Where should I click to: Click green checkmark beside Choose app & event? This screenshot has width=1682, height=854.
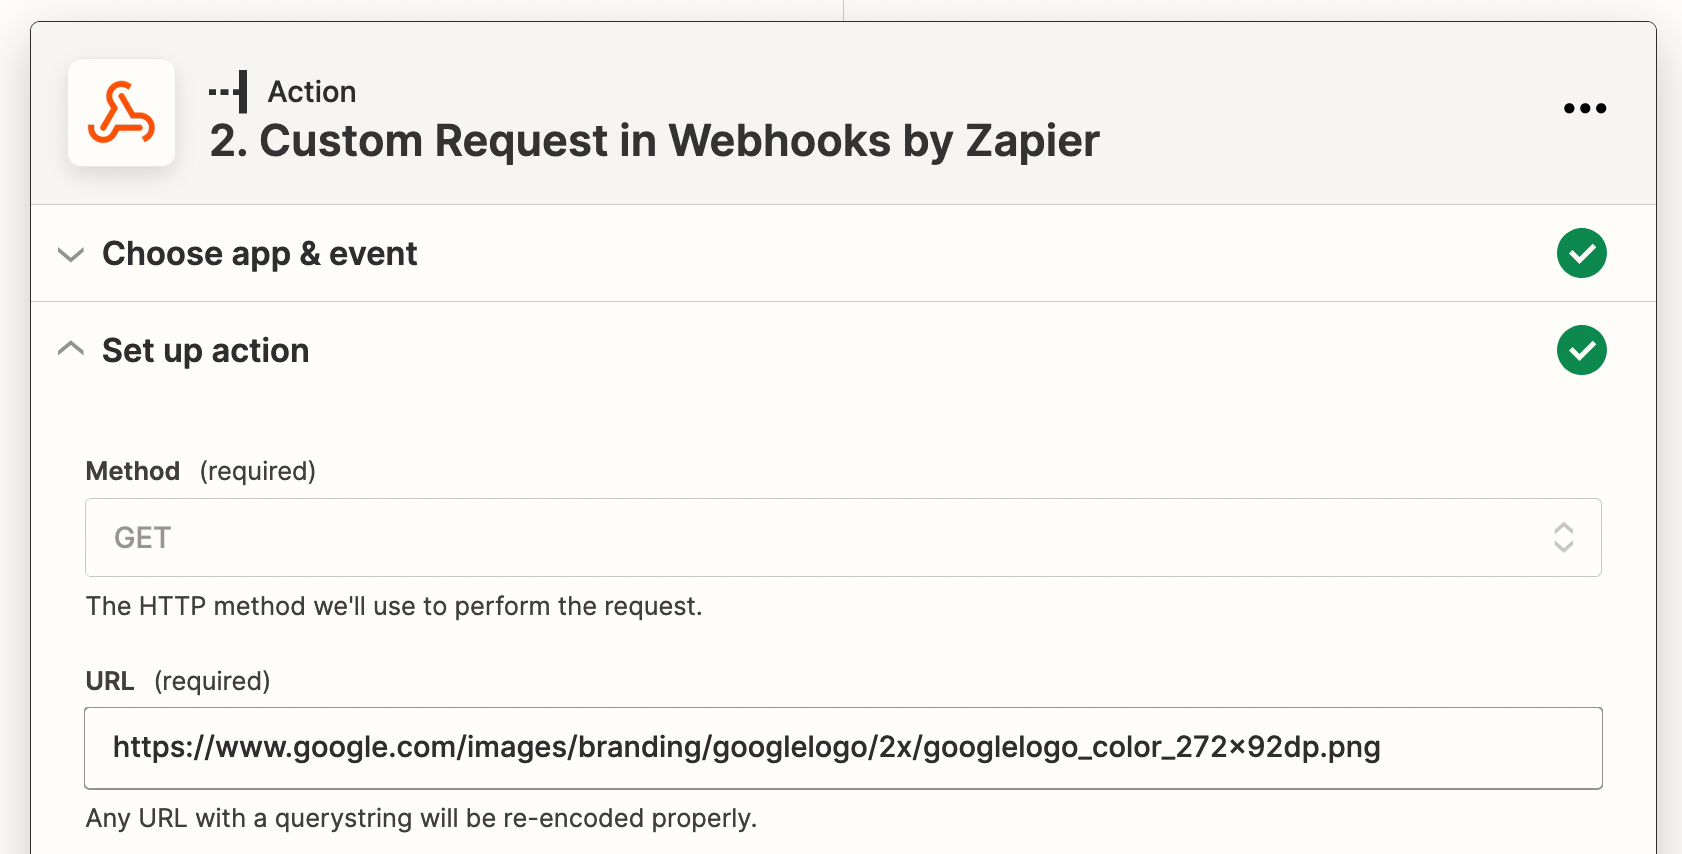point(1582,253)
